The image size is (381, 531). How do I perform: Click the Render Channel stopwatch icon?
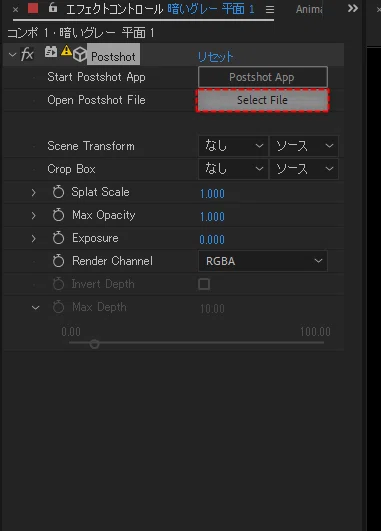click(x=58, y=261)
